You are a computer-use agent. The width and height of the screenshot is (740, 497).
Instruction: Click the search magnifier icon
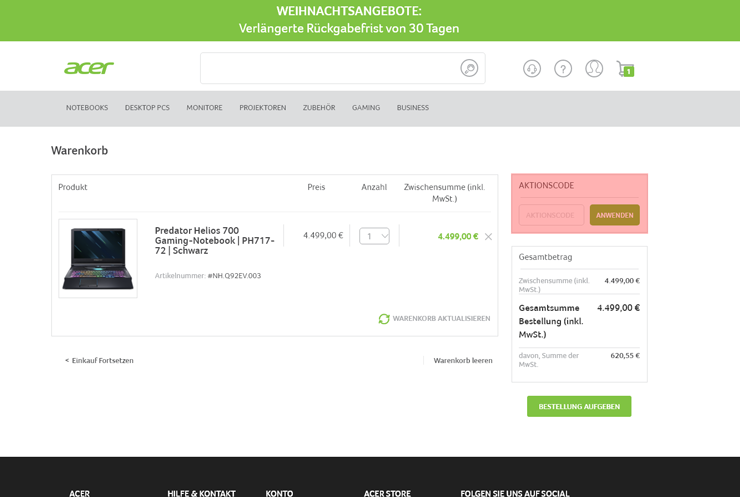point(469,68)
